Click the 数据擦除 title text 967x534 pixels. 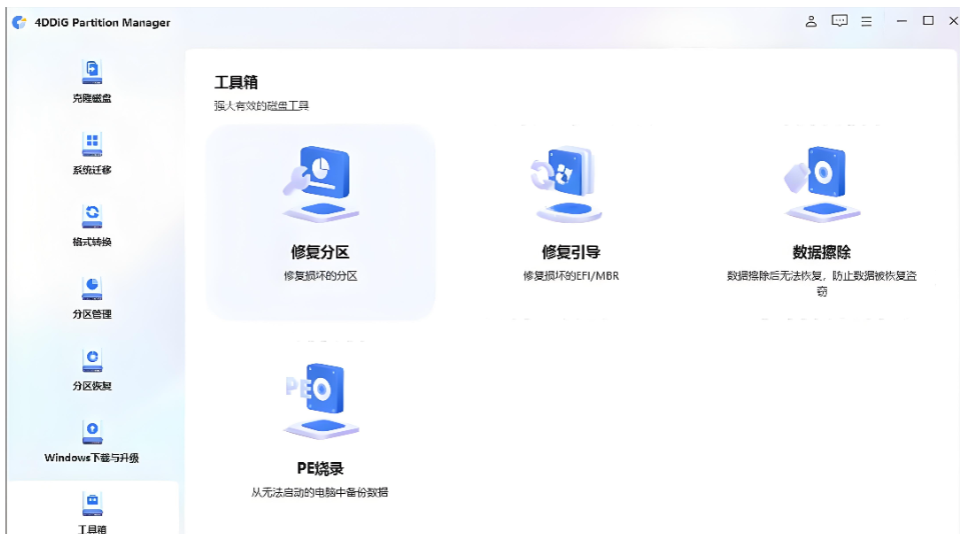click(821, 252)
